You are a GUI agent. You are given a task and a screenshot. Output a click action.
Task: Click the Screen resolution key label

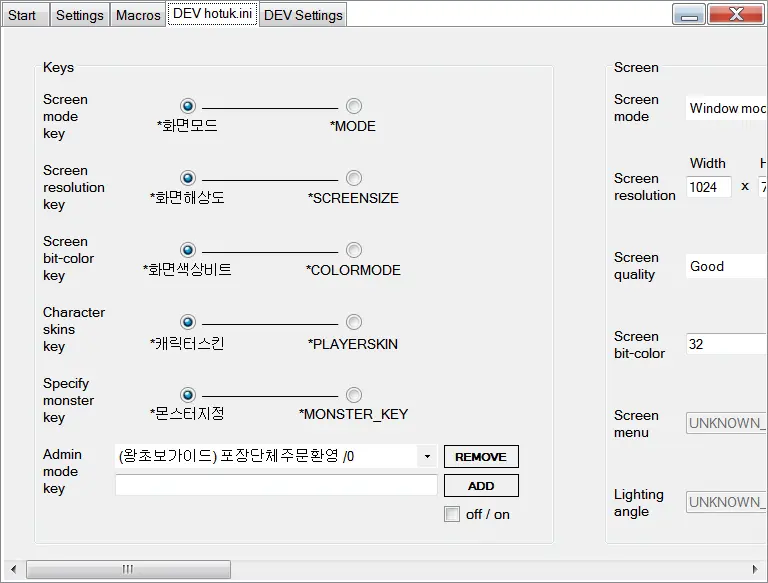[73, 187]
